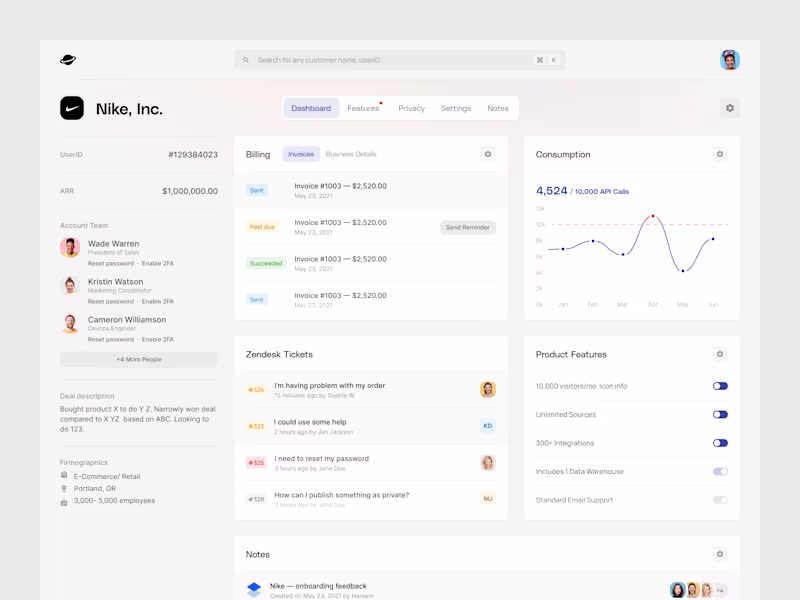
Task: Toggle Standard Email Support switch
Action: pyautogui.click(x=720, y=501)
